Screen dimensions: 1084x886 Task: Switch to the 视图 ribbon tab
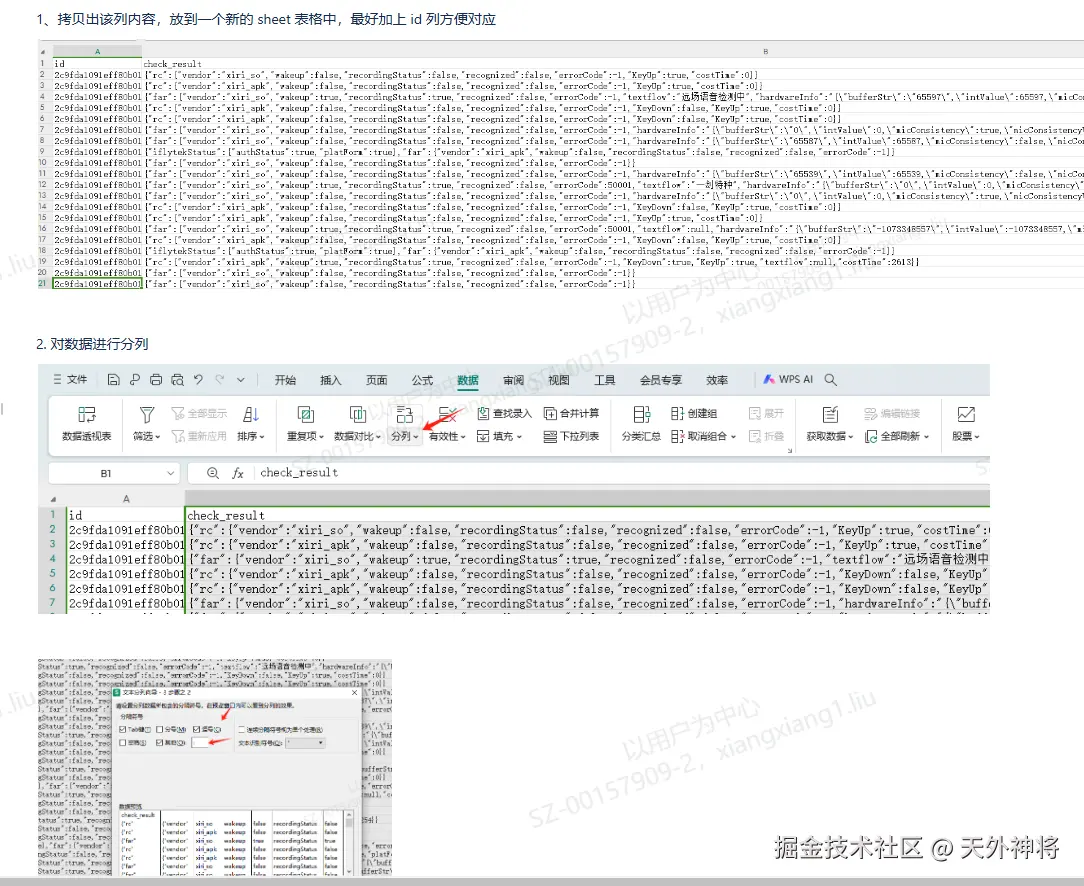559,380
